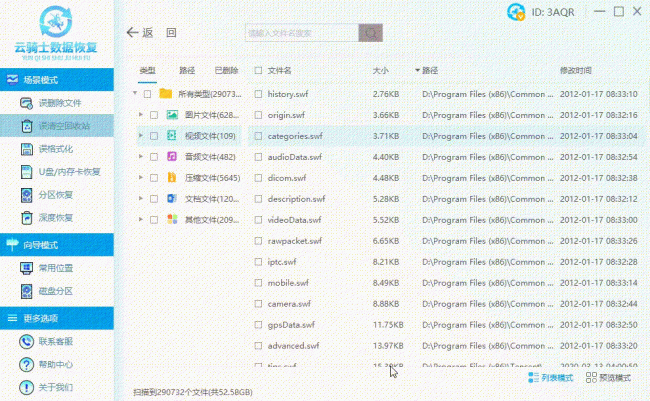Check the audioData.swf file checkbox
This screenshot has width=650, height=401.
click(258, 157)
